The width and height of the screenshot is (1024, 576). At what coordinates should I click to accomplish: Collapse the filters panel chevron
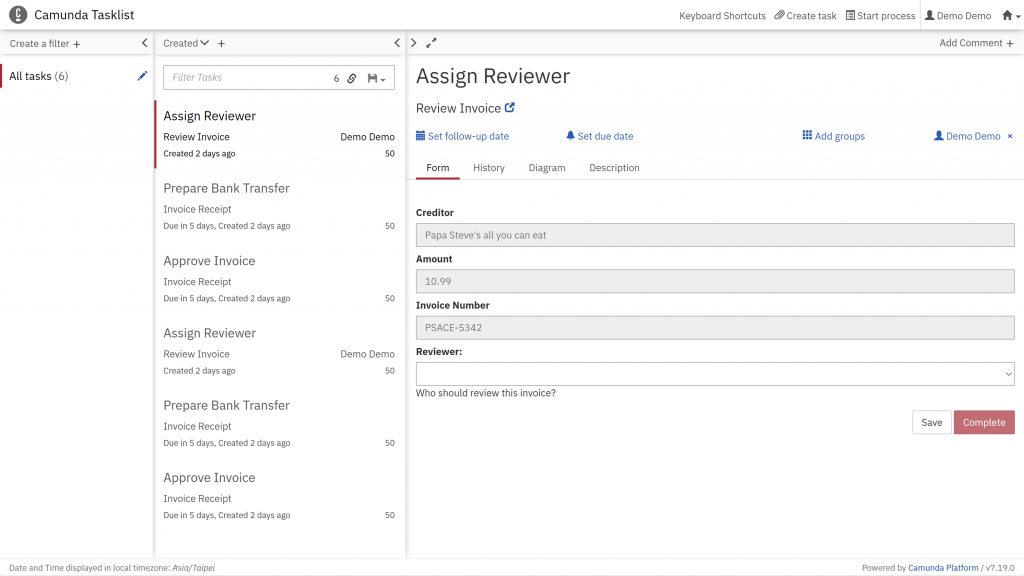click(144, 43)
